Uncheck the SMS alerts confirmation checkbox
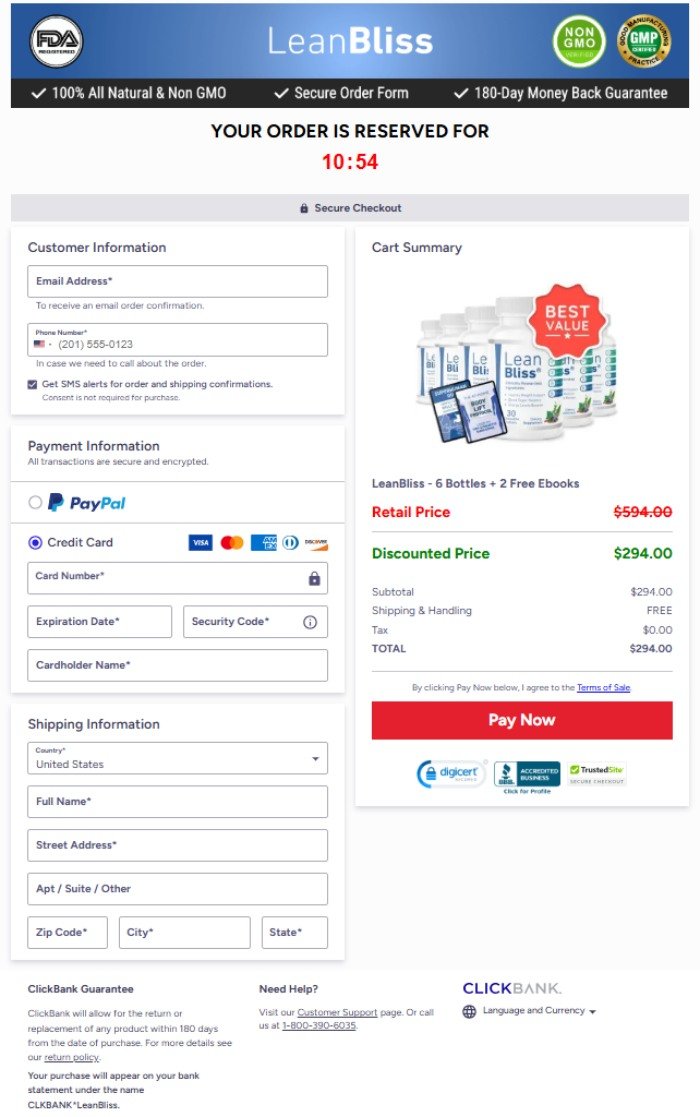Image resolution: width=700 pixels, height=1117 pixels. pyautogui.click(x=31, y=383)
